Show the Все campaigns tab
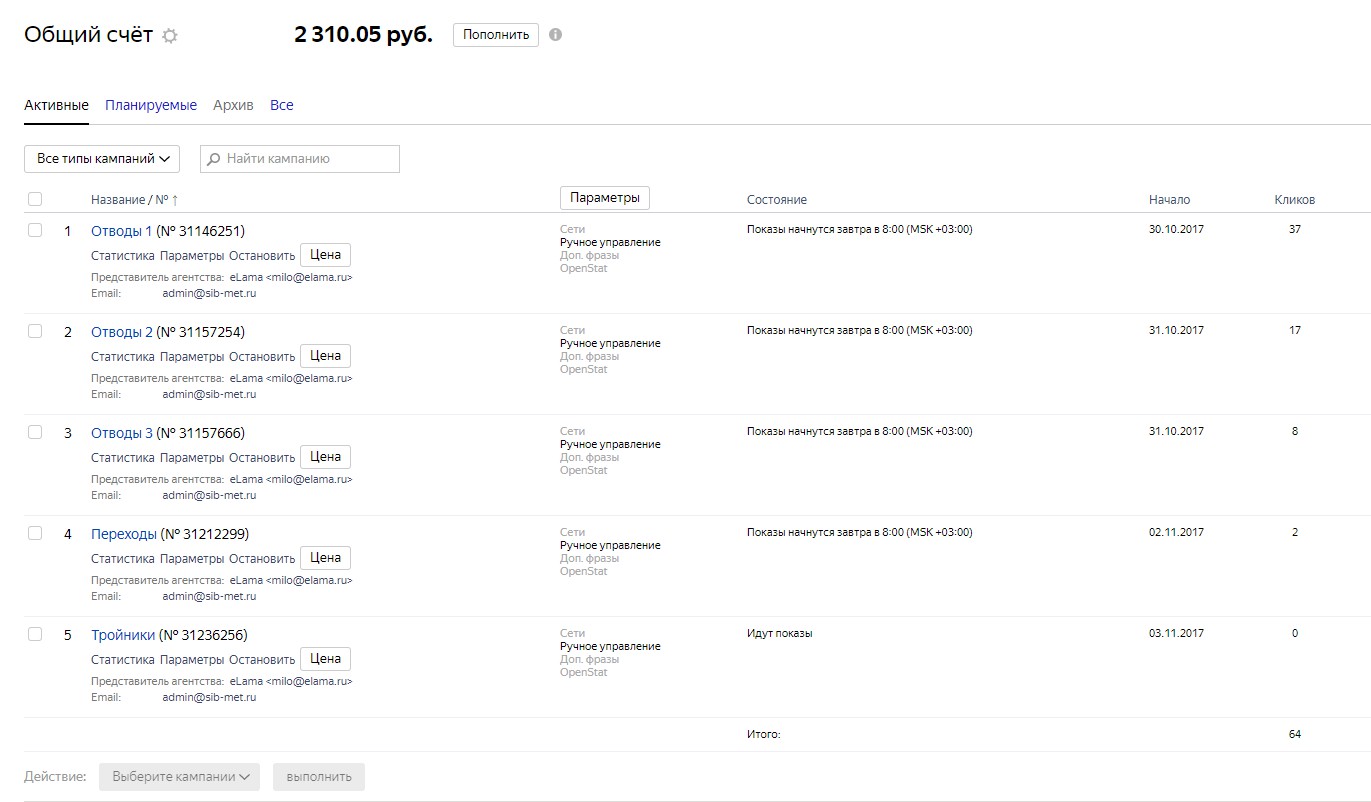 click(282, 105)
